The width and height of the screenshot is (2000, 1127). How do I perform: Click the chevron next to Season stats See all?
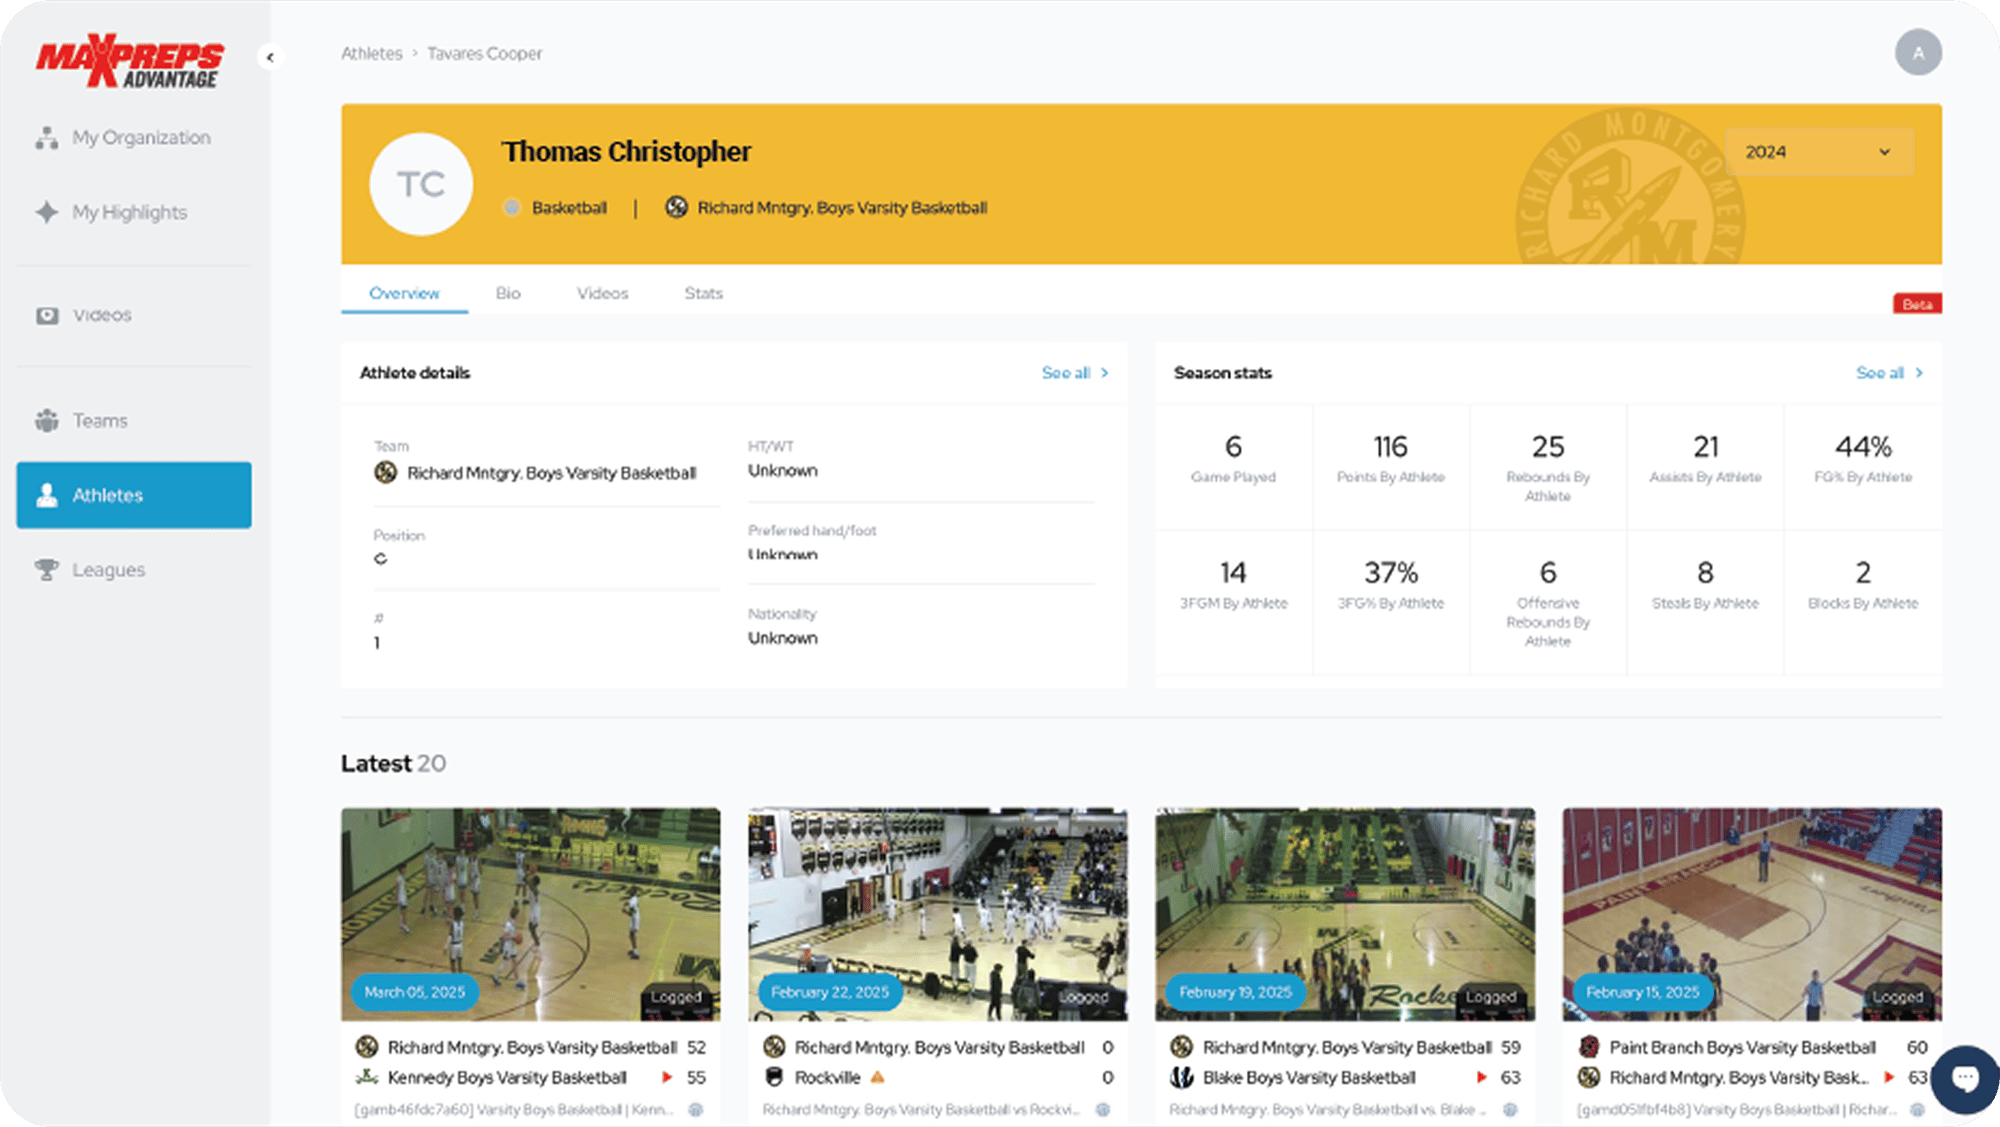[1919, 373]
